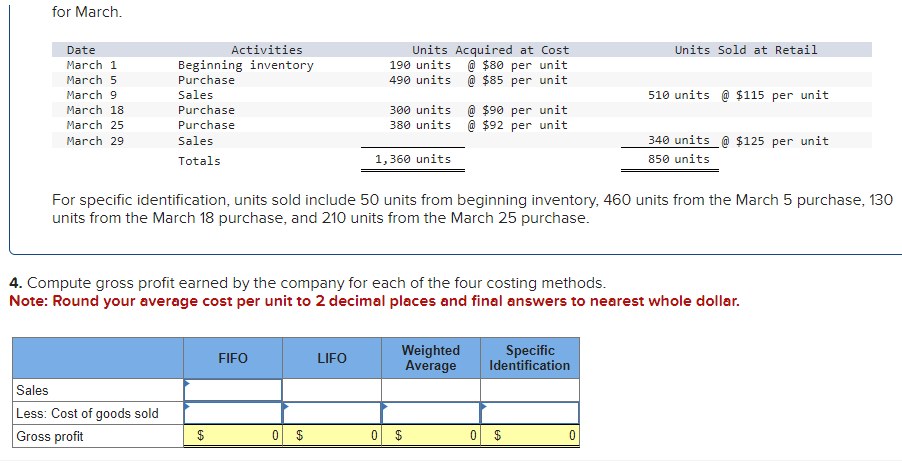Click the Weighted Average Sales input cell

[431, 390]
